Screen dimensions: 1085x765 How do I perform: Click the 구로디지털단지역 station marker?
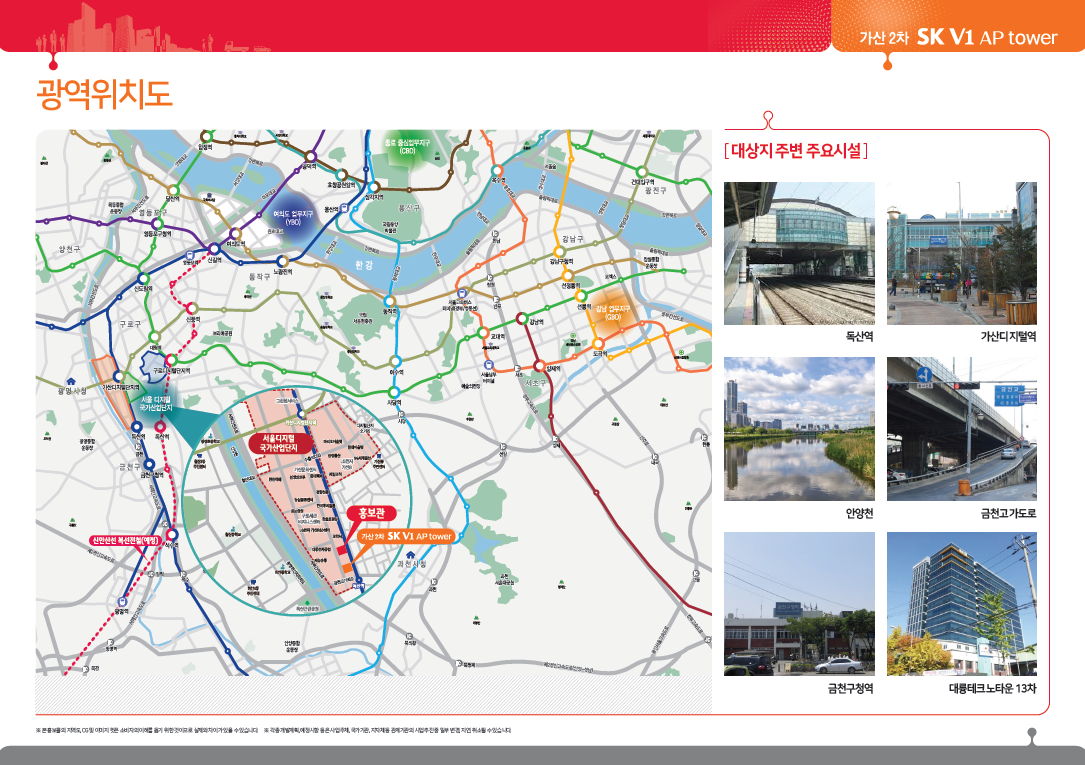tap(170, 360)
